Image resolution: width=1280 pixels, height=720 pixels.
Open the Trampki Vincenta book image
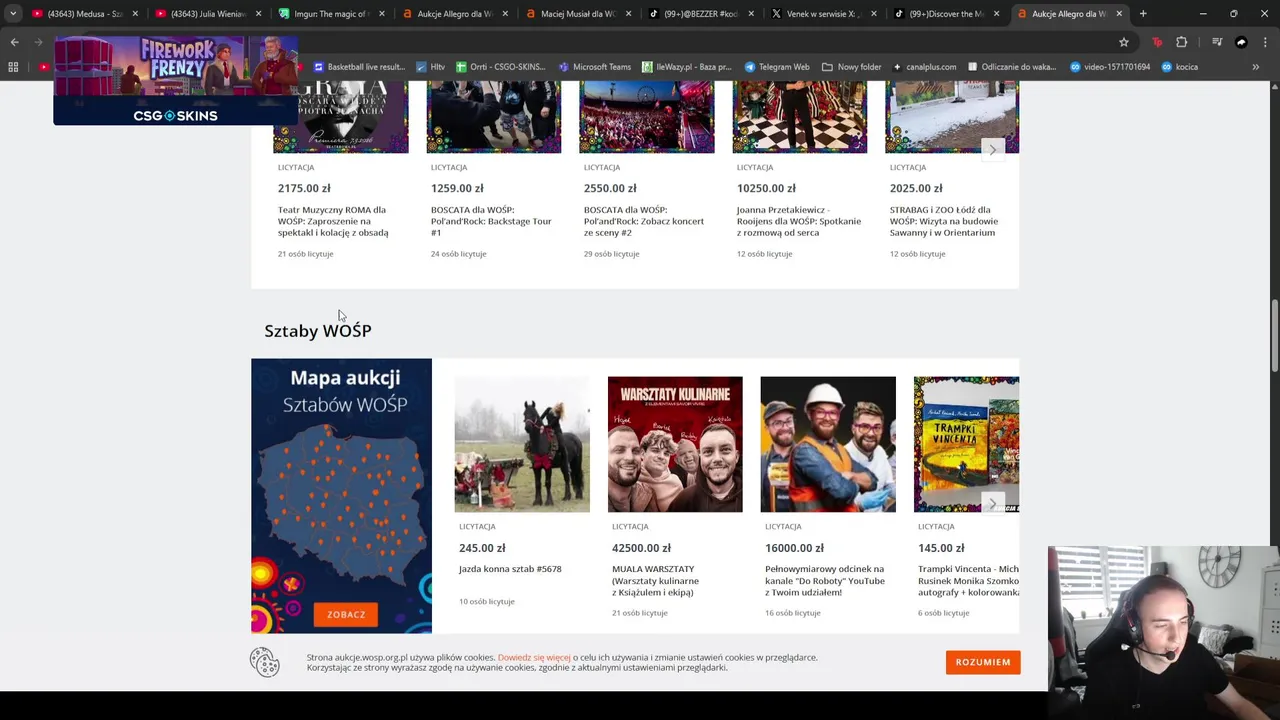point(966,444)
